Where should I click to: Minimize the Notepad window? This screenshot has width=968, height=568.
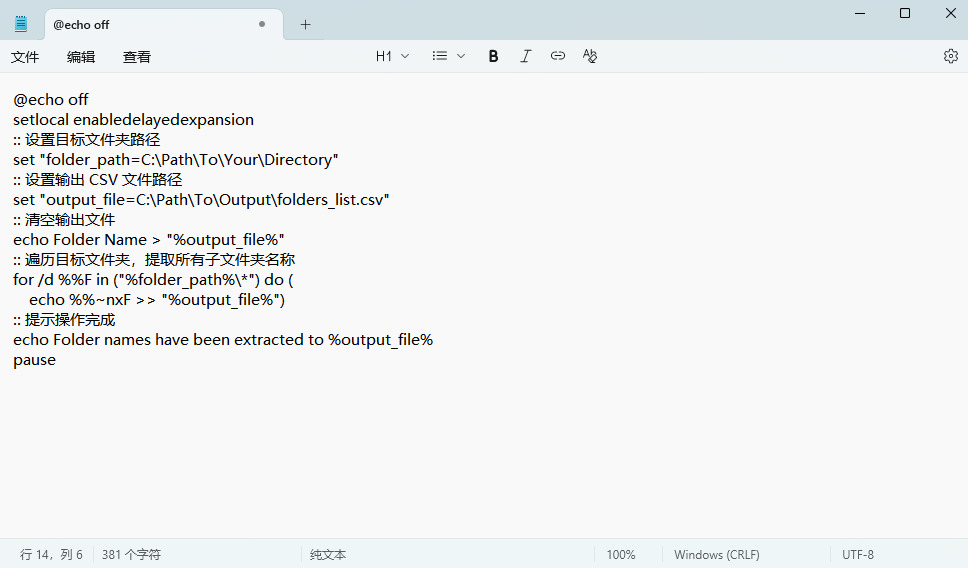[859, 13]
